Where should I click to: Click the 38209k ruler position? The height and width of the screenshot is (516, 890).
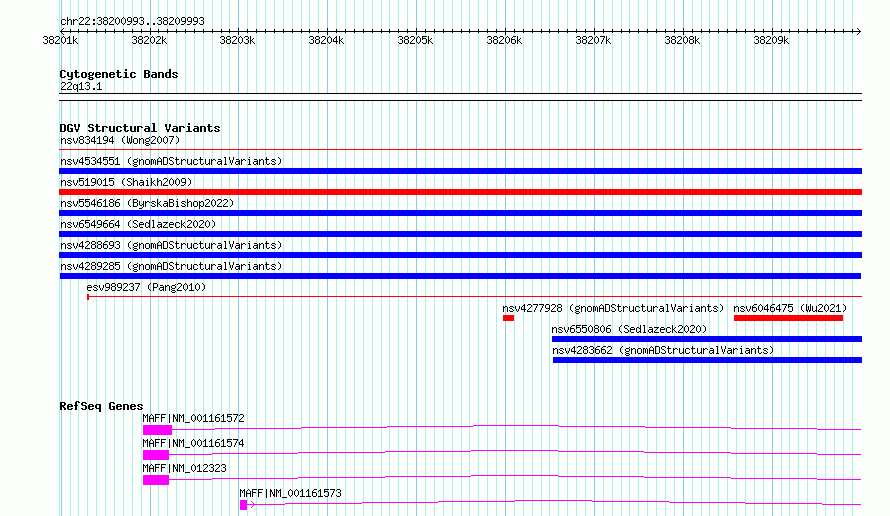[771, 40]
